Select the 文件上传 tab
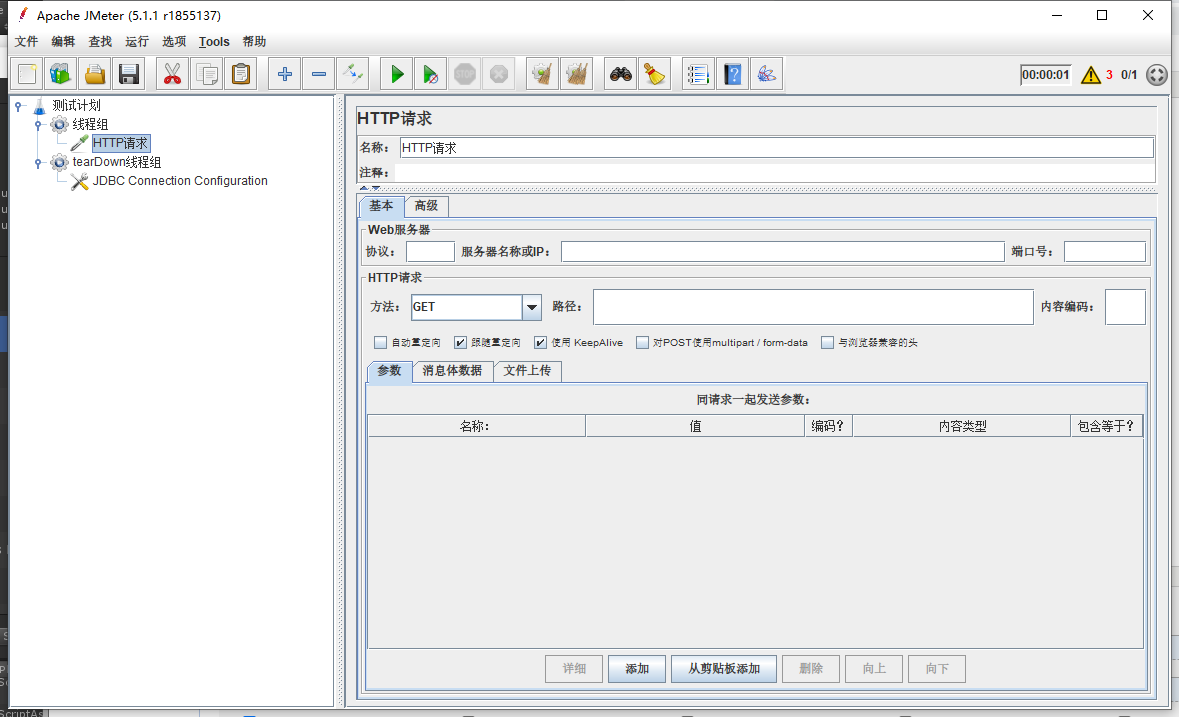This screenshot has width=1179, height=717. 527,371
